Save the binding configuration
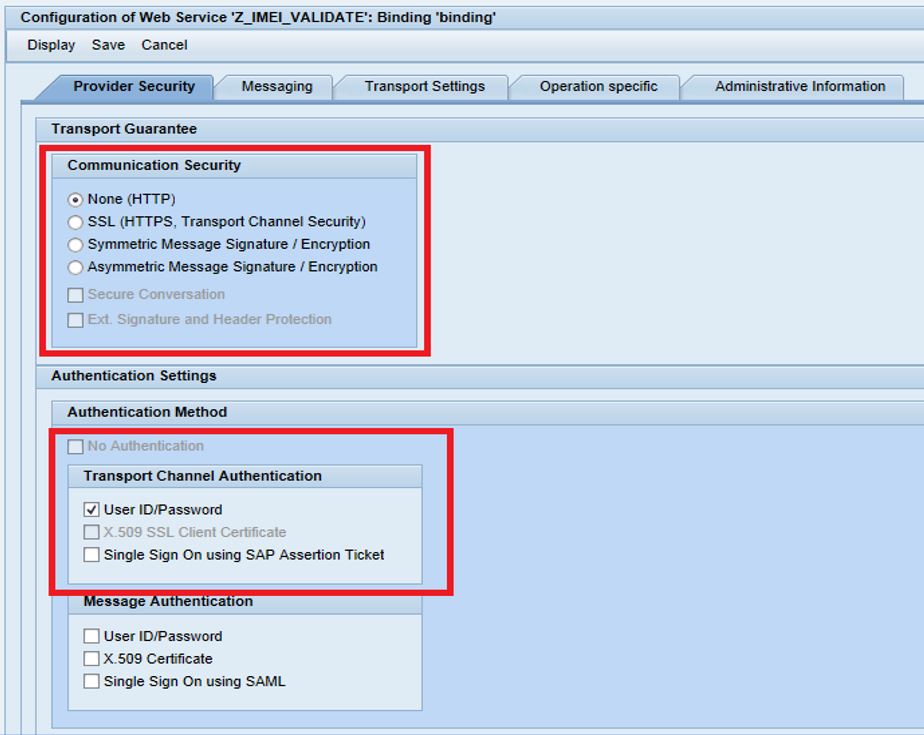 point(108,45)
